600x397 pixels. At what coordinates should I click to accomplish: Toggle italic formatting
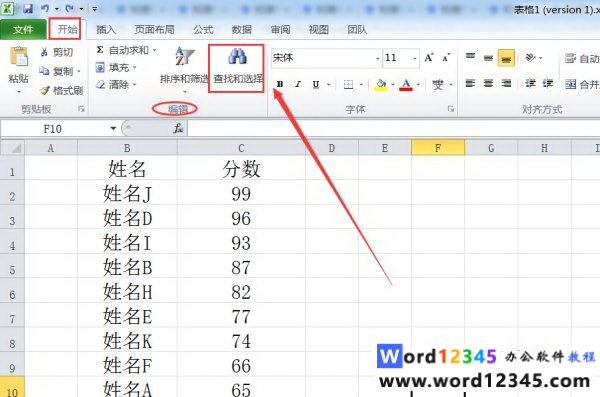[x=298, y=84]
